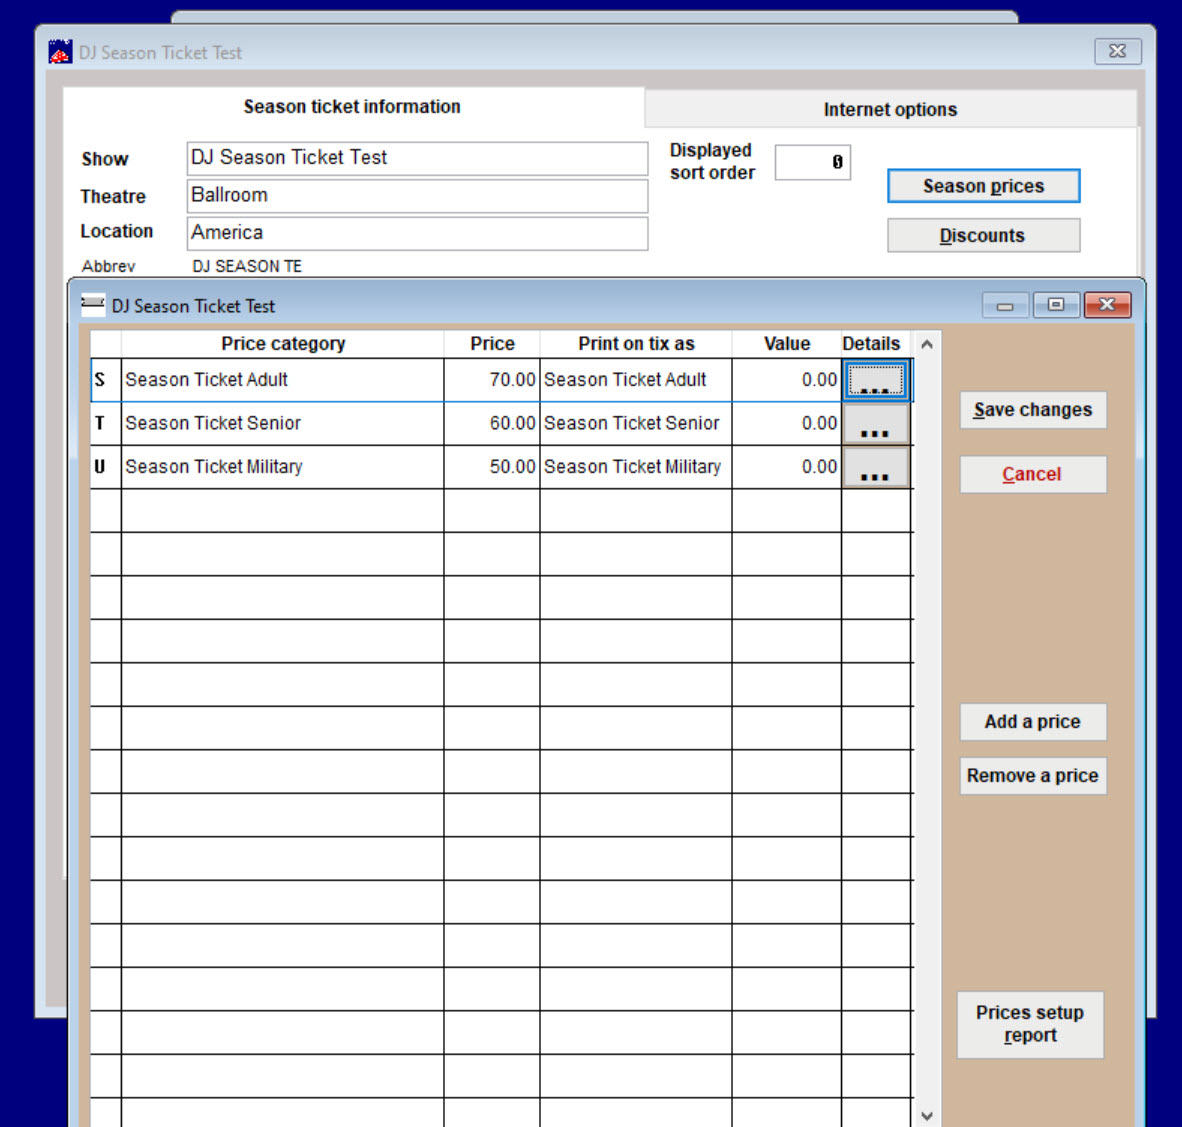Image resolution: width=1182 pixels, height=1127 pixels.
Task: Open the Prices setup report
Action: point(1030,1024)
